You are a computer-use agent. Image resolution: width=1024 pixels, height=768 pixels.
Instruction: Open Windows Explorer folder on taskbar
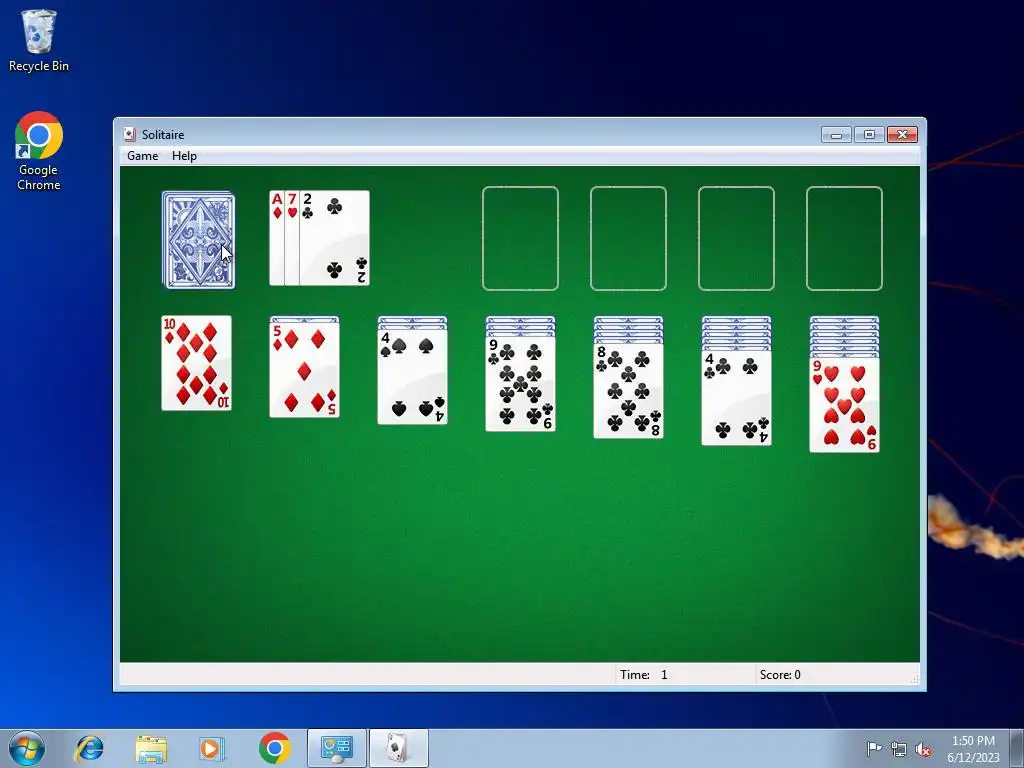coord(151,748)
